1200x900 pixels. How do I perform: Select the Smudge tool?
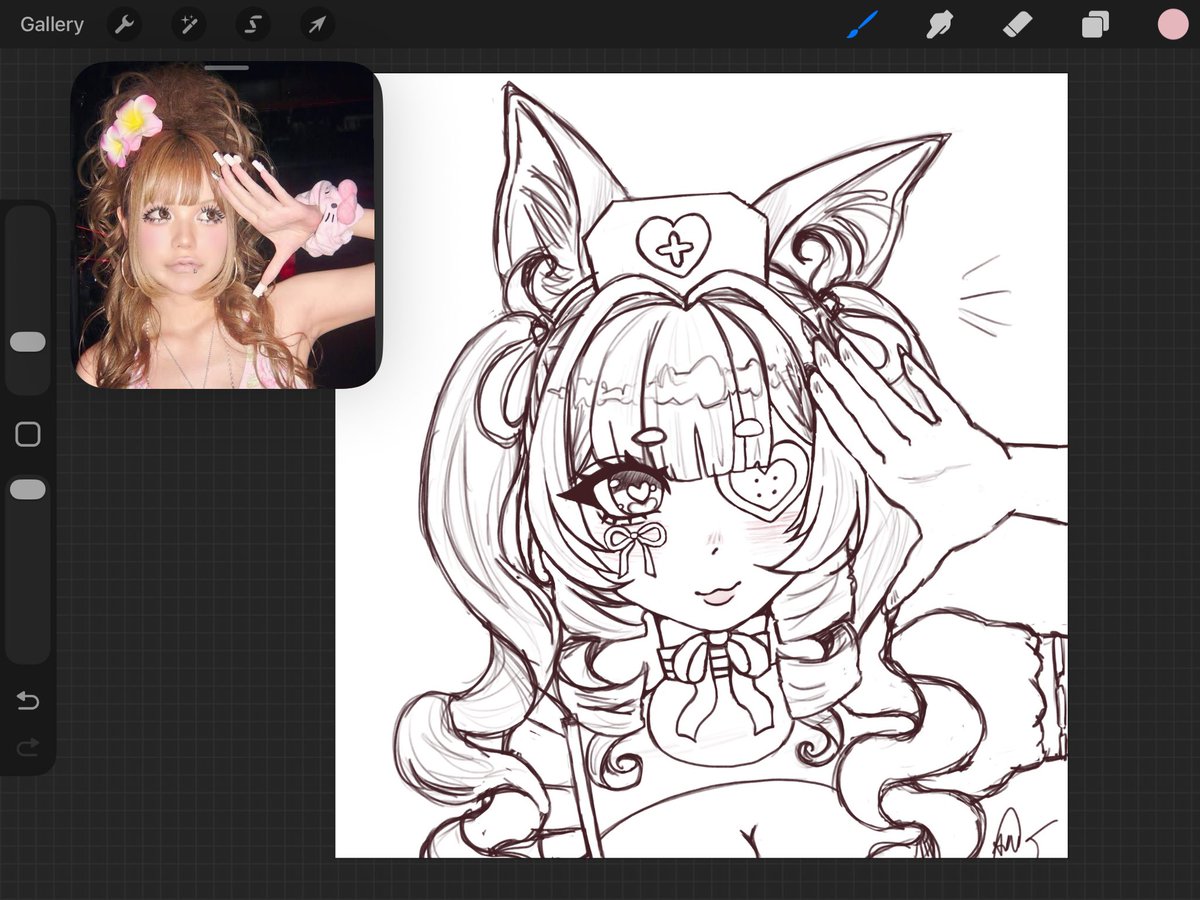tap(939, 24)
